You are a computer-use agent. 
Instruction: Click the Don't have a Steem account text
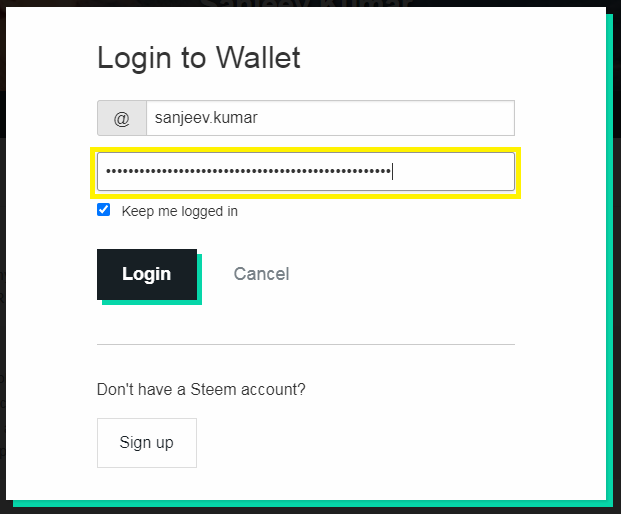[x=201, y=390]
